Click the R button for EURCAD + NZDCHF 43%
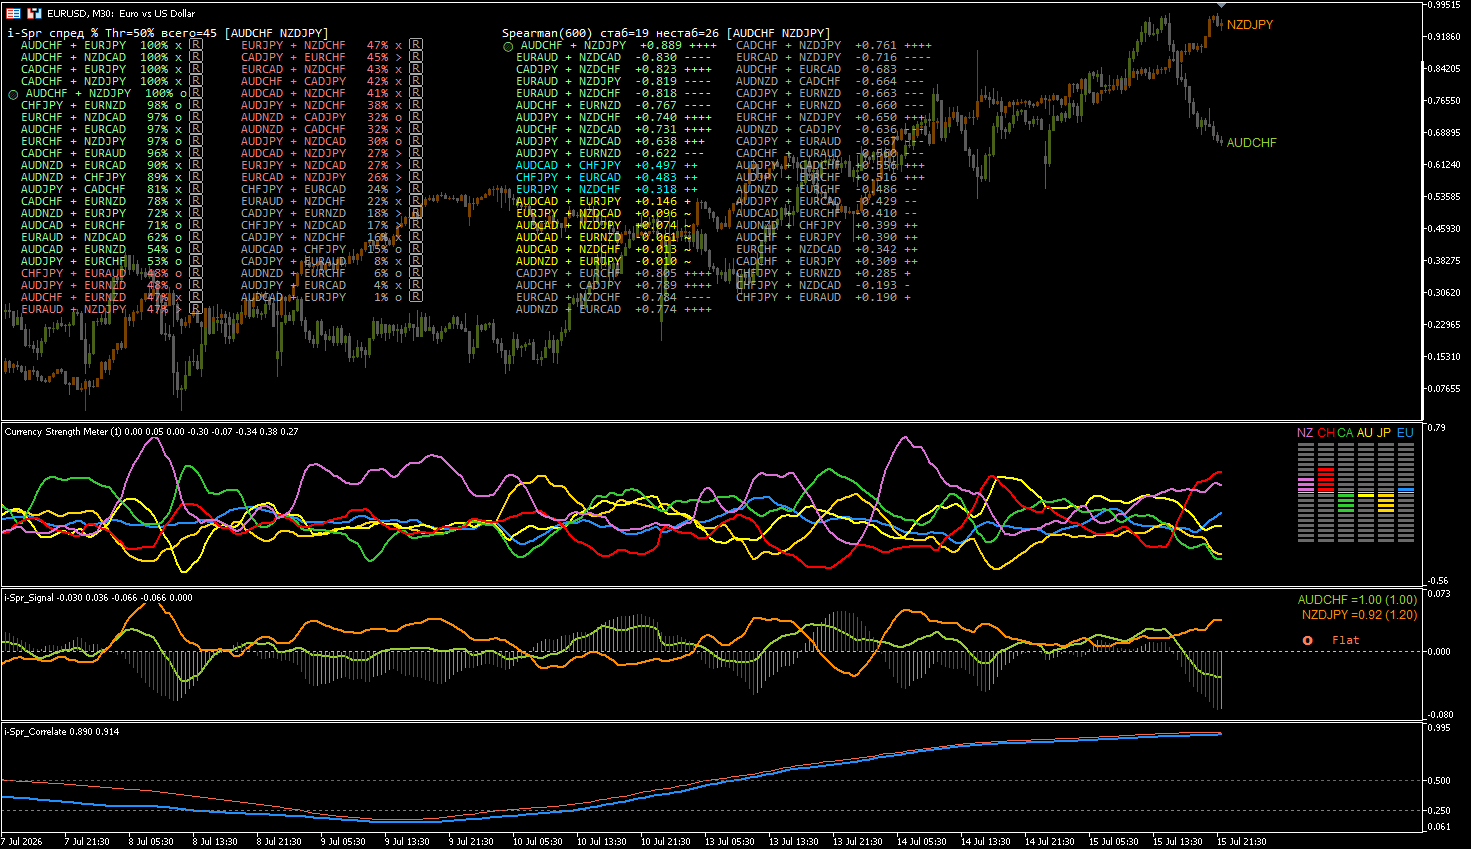 [416, 69]
